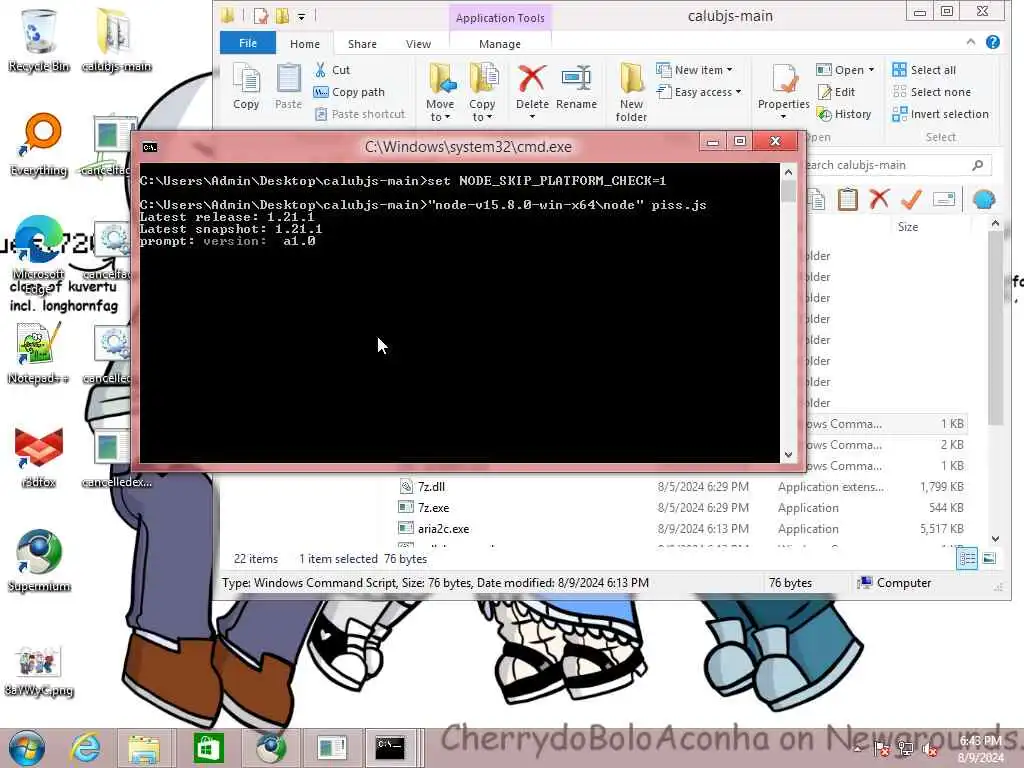This screenshot has width=1024, height=768.
Task: Click the Size column header
Action: coord(908,227)
